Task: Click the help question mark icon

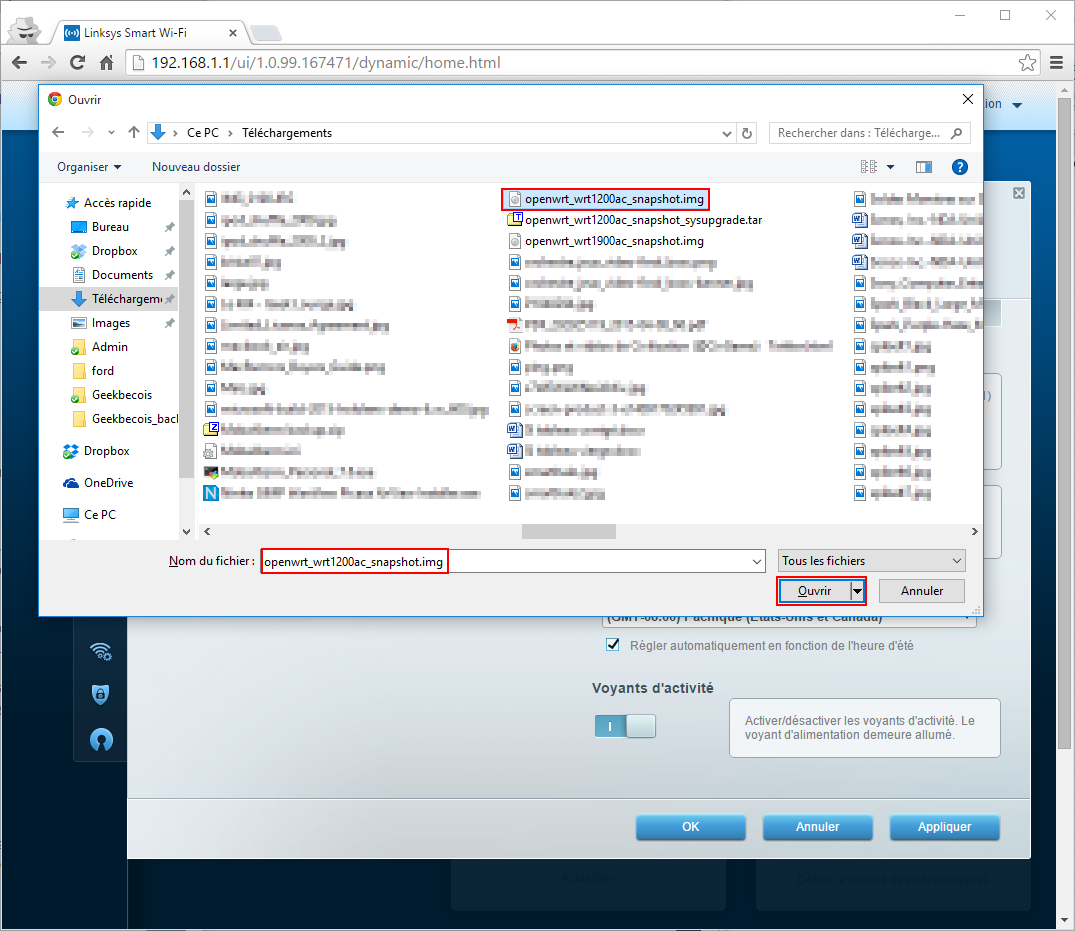Action: (x=960, y=167)
